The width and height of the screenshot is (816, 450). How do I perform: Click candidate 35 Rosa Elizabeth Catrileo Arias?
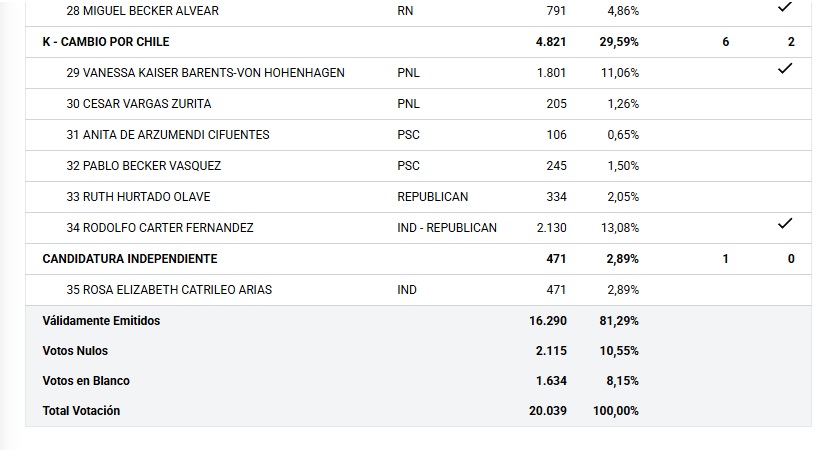coord(169,290)
